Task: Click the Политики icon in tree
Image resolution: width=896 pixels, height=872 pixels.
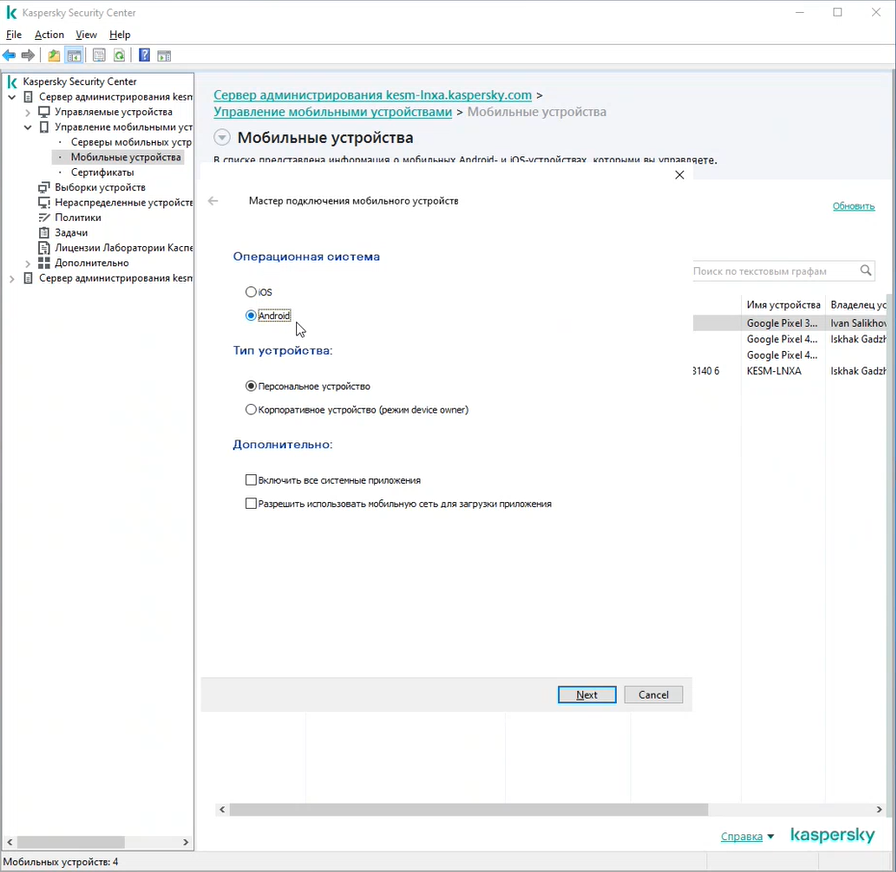Action: 44,218
